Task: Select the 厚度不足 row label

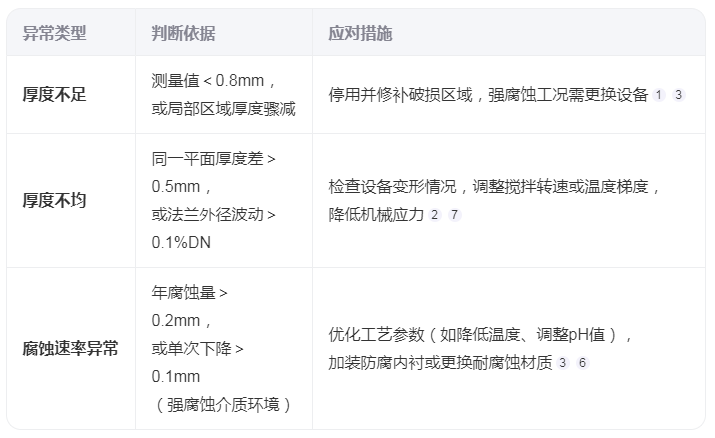Action: (x=54, y=95)
